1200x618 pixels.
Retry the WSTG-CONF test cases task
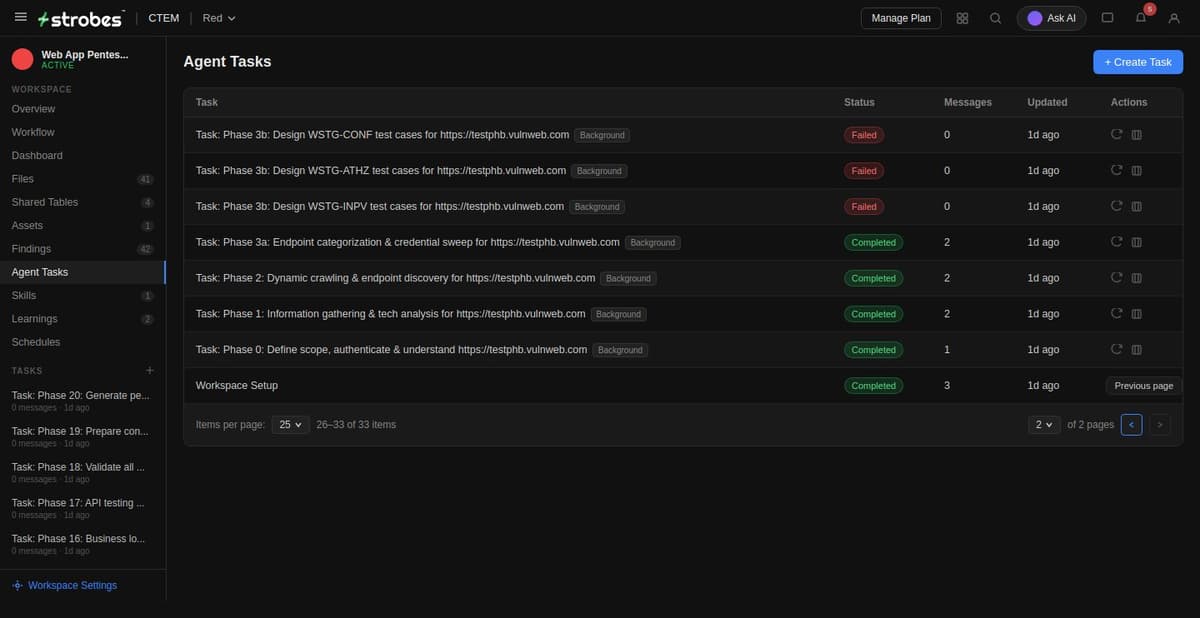click(1117, 135)
